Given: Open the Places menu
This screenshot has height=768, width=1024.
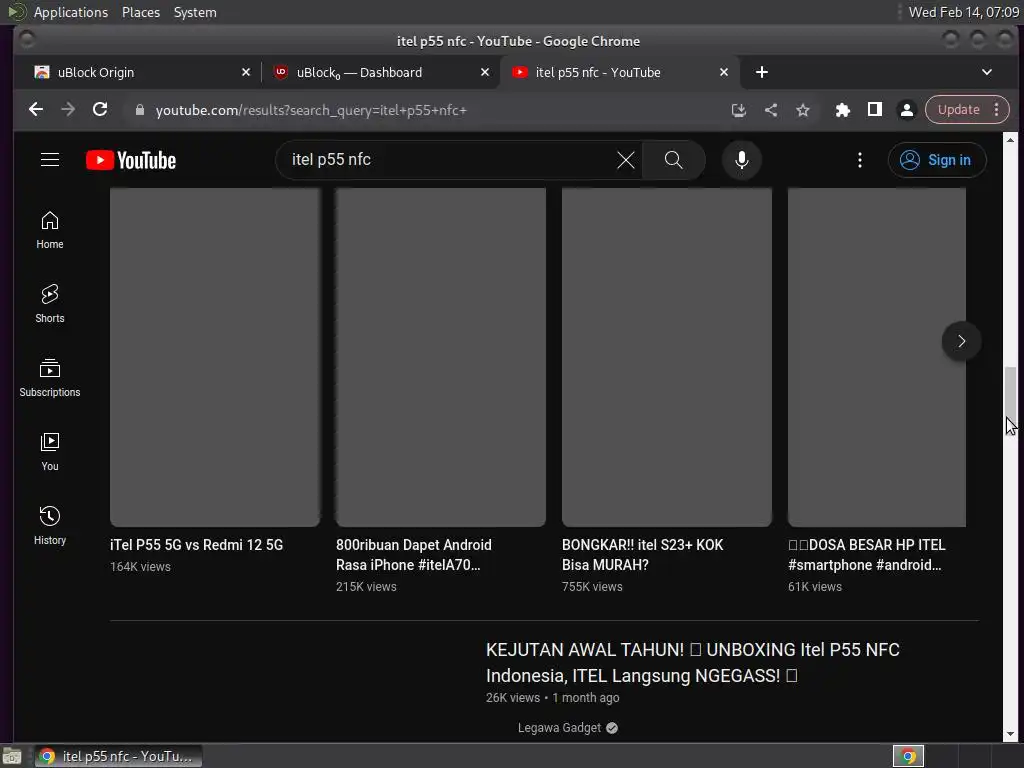Looking at the screenshot, I should 141,12.
